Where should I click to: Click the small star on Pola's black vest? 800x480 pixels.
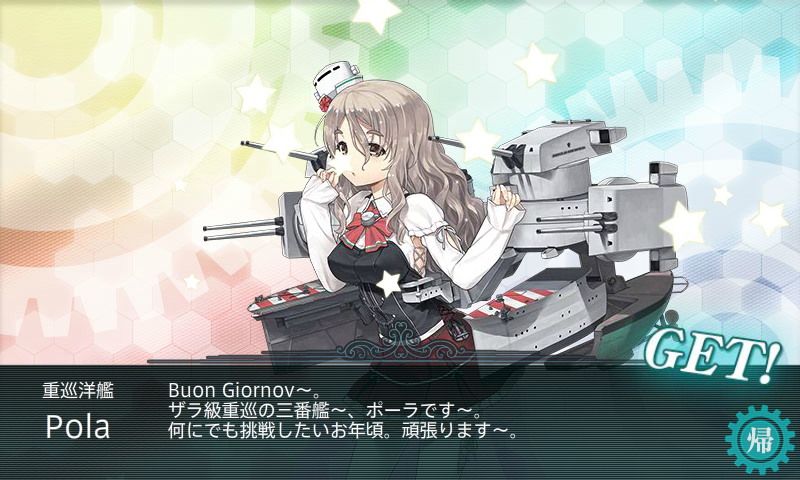point(388,283)
